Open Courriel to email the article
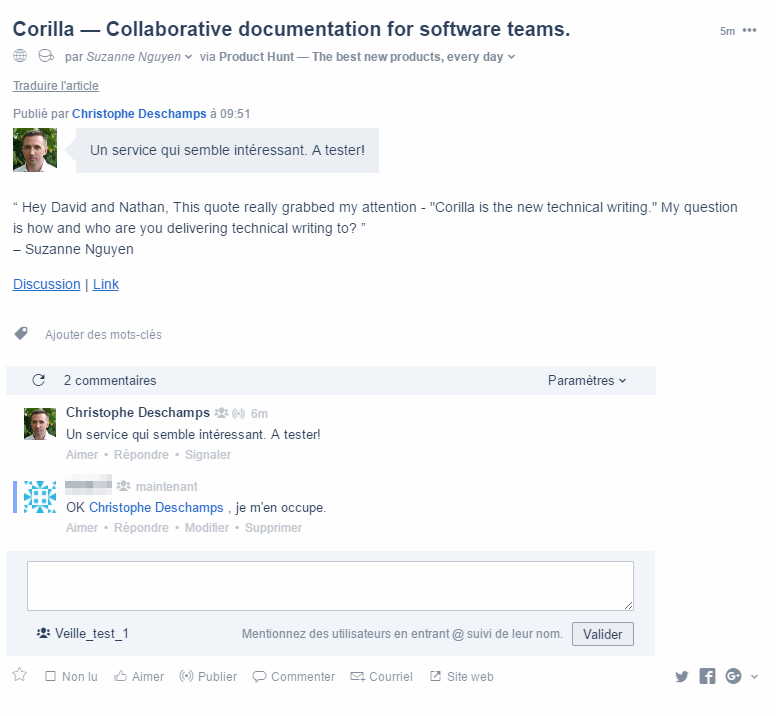Screen dimensions: 776x716 pos(381,677)
